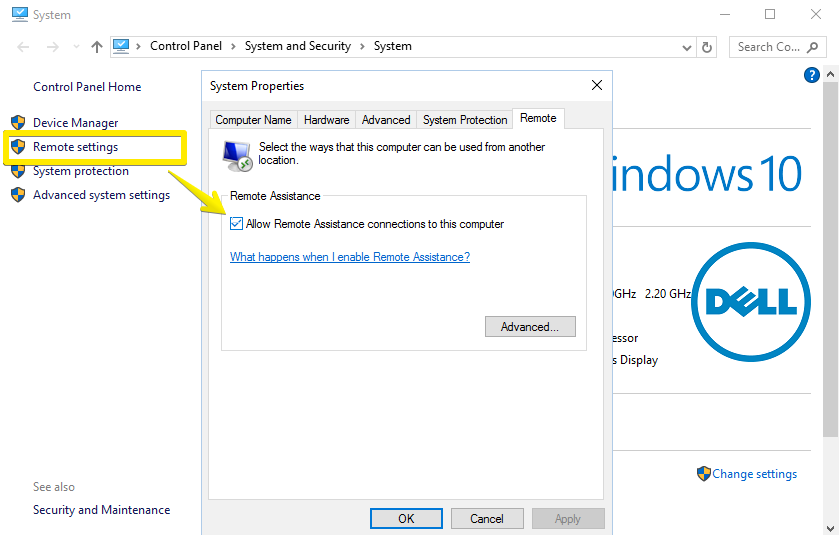
Task: Expand the chevron after System and Security breadcrumb
Action: 362,47
